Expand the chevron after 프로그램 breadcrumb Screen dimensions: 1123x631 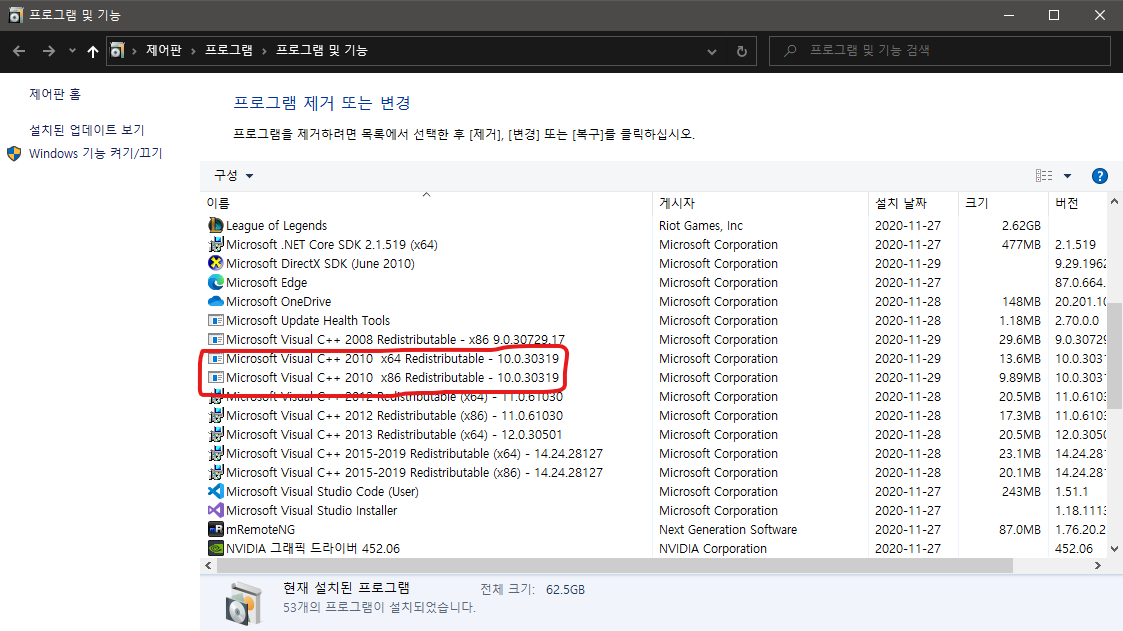pos(264,51)
